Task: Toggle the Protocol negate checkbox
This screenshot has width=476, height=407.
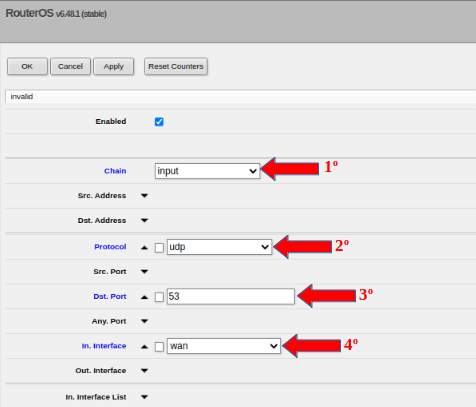Action: tap(159, 248)
